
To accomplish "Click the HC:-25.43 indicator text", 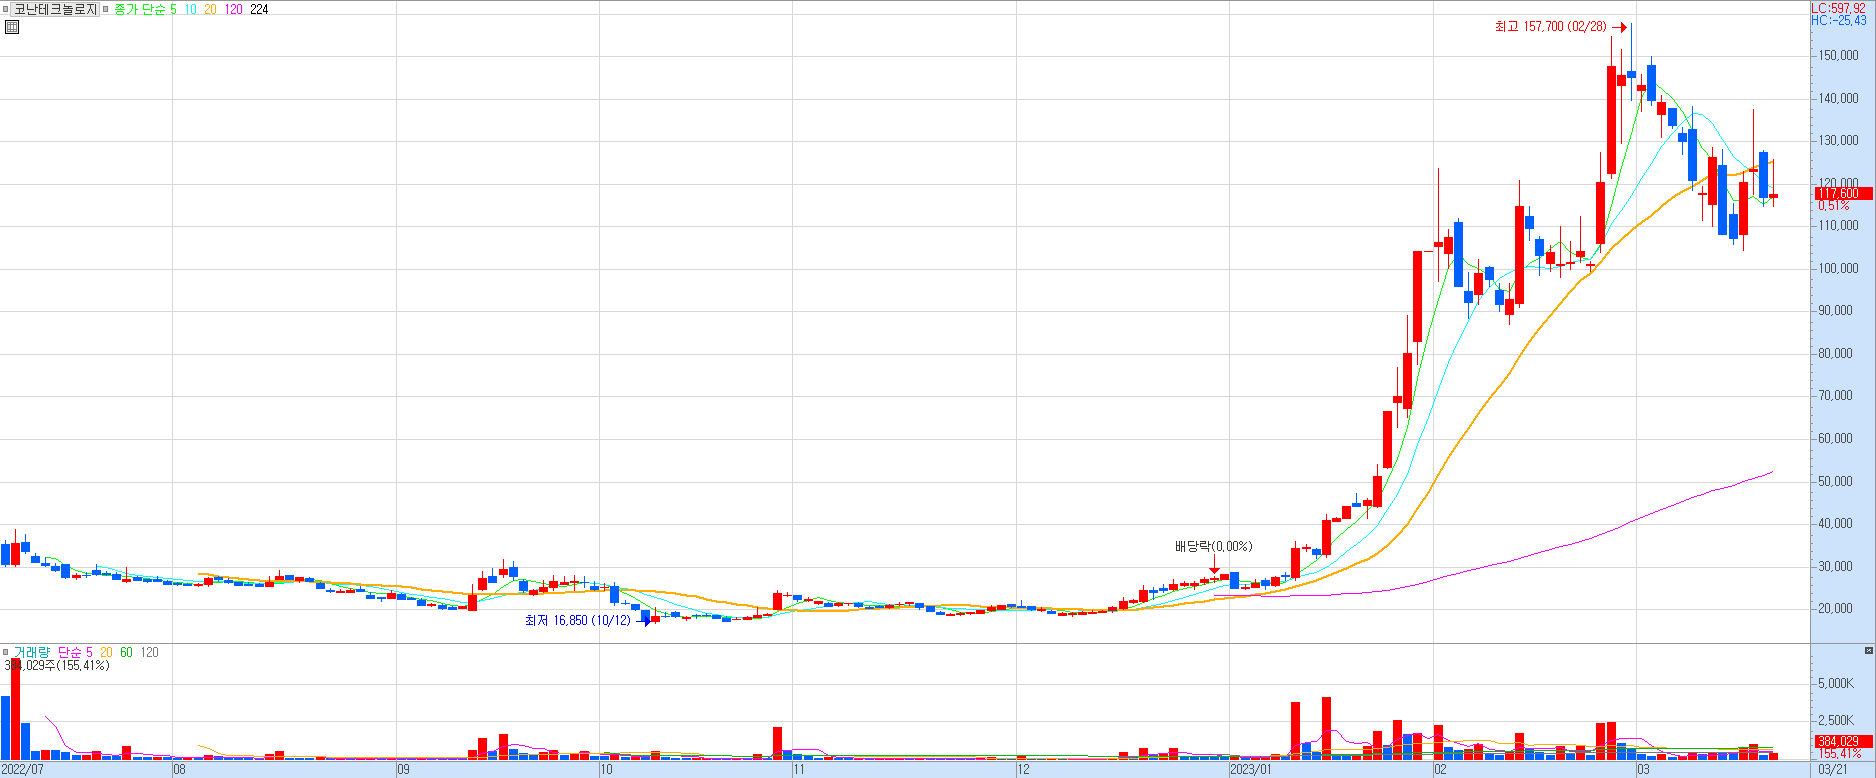I will click(1838, 20).
